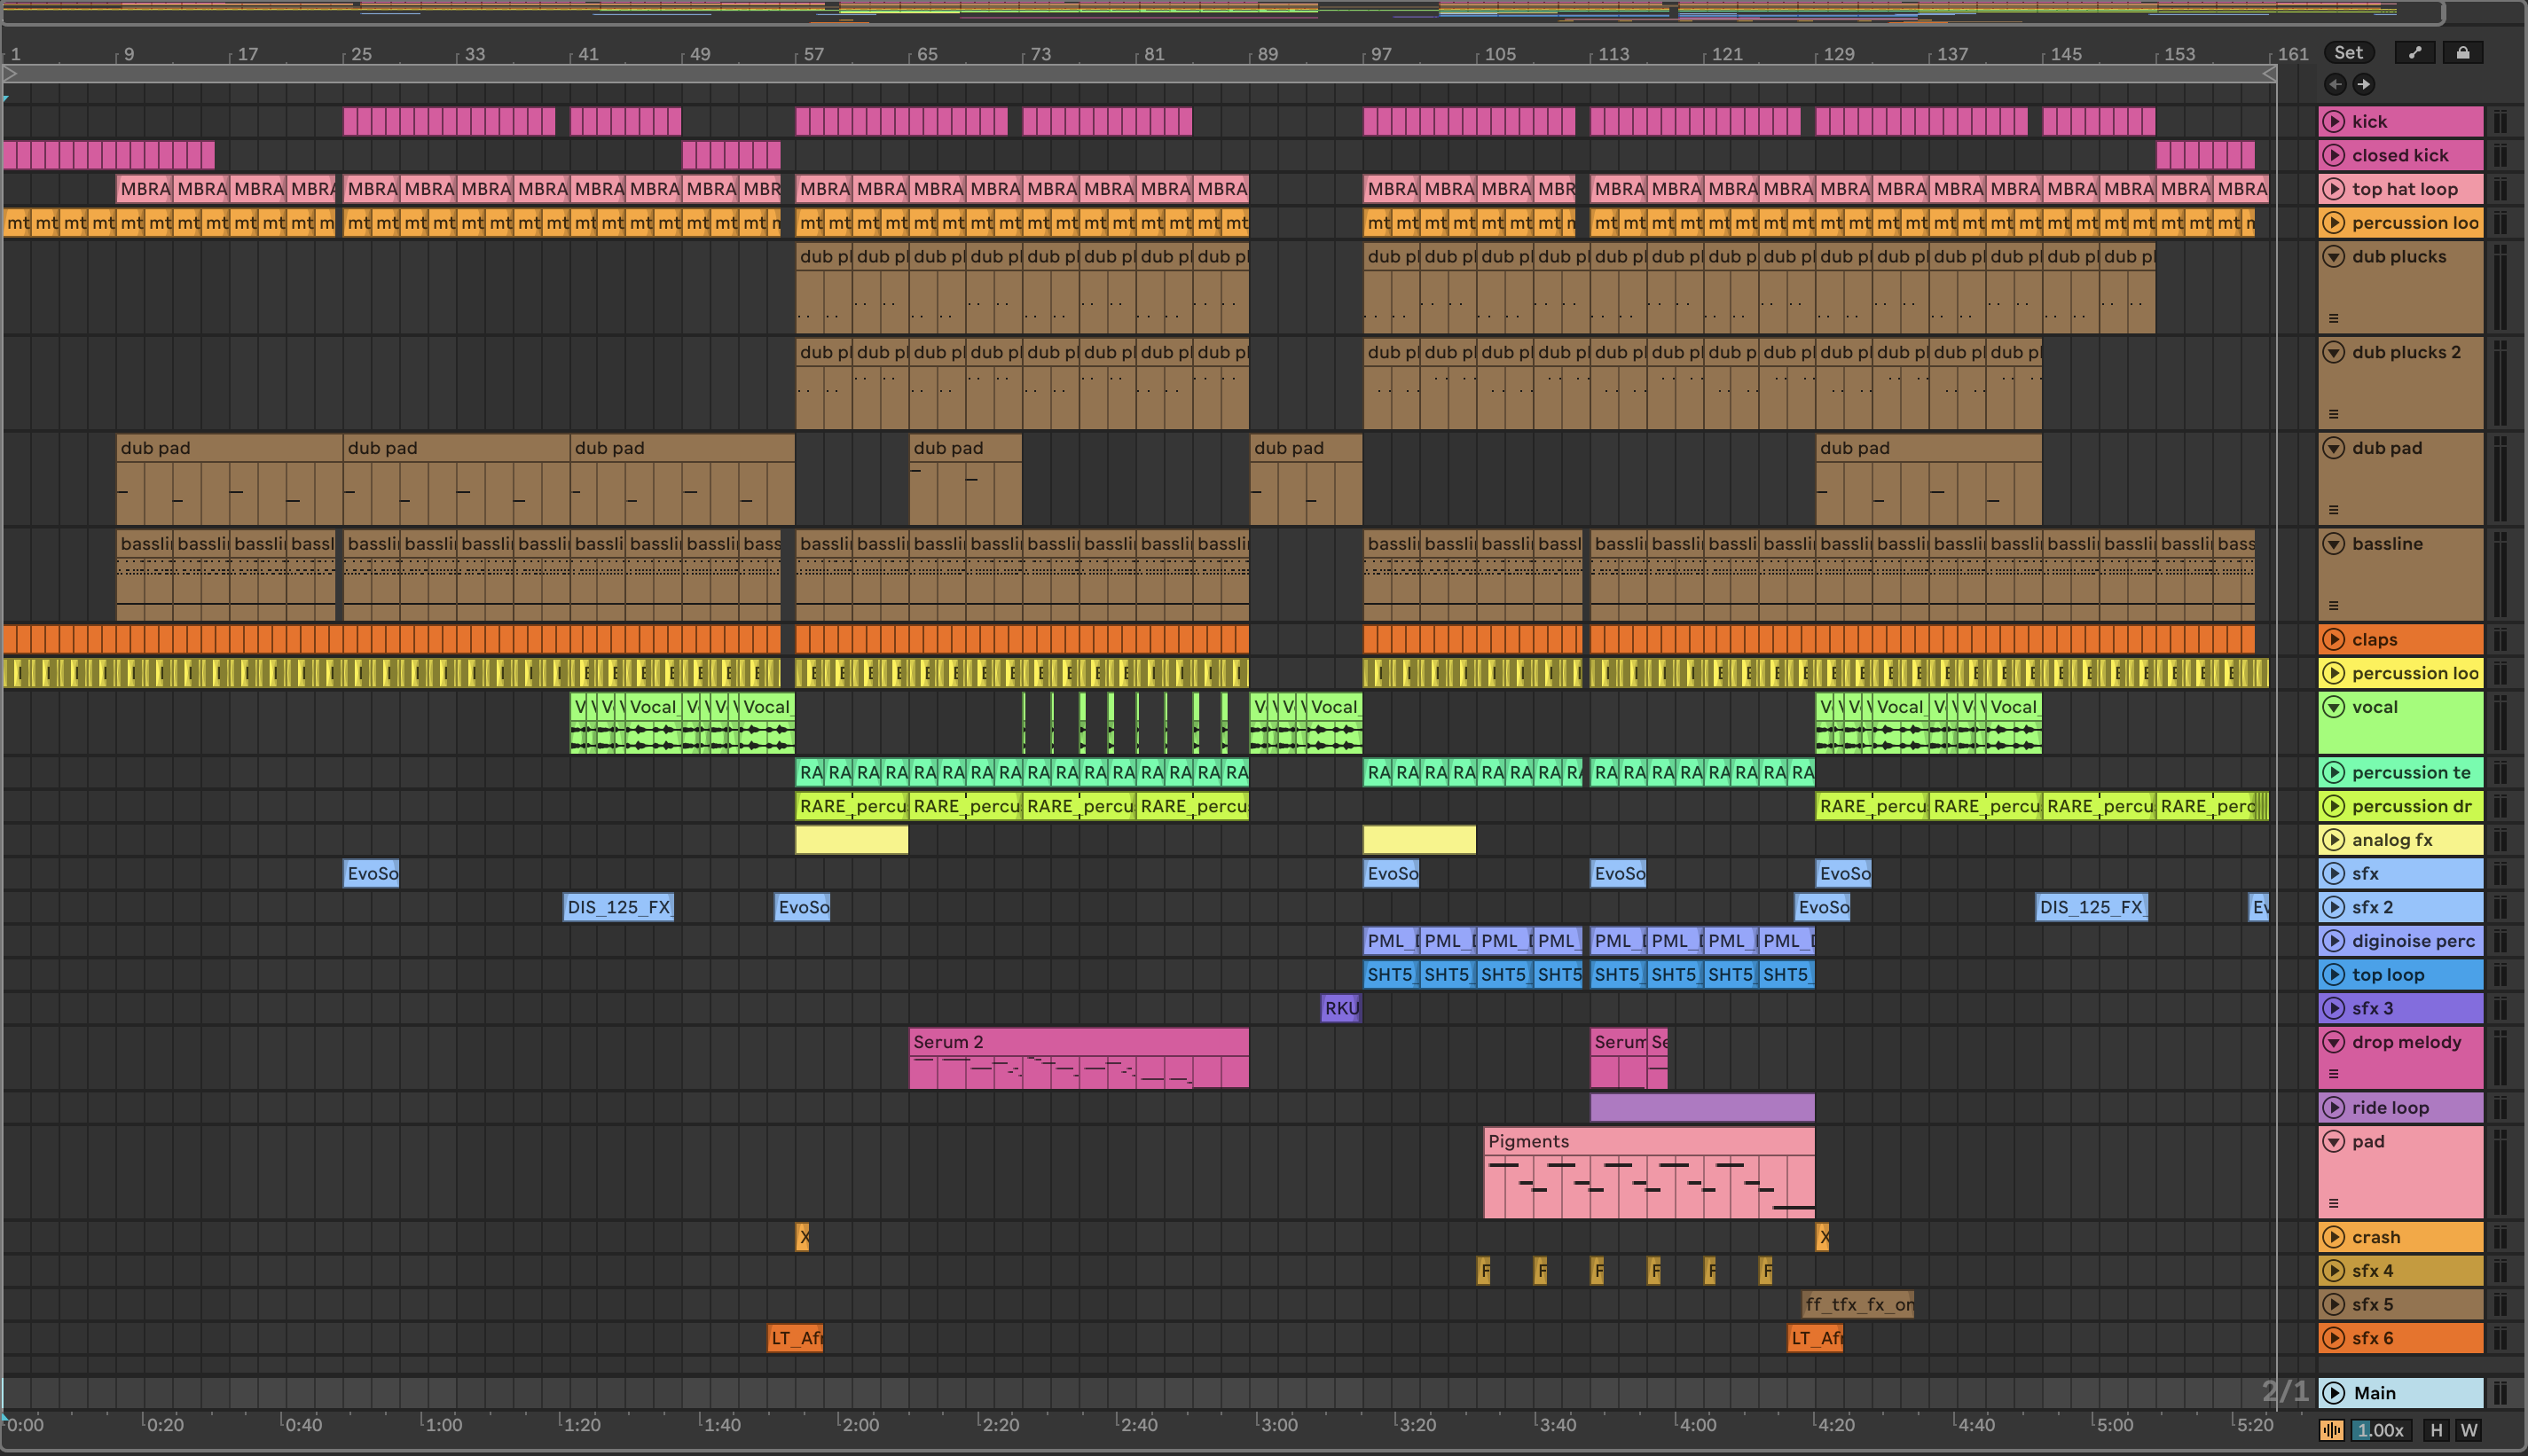
Task: Toggle the W width optimize button
Action: pos(2469,1430)
